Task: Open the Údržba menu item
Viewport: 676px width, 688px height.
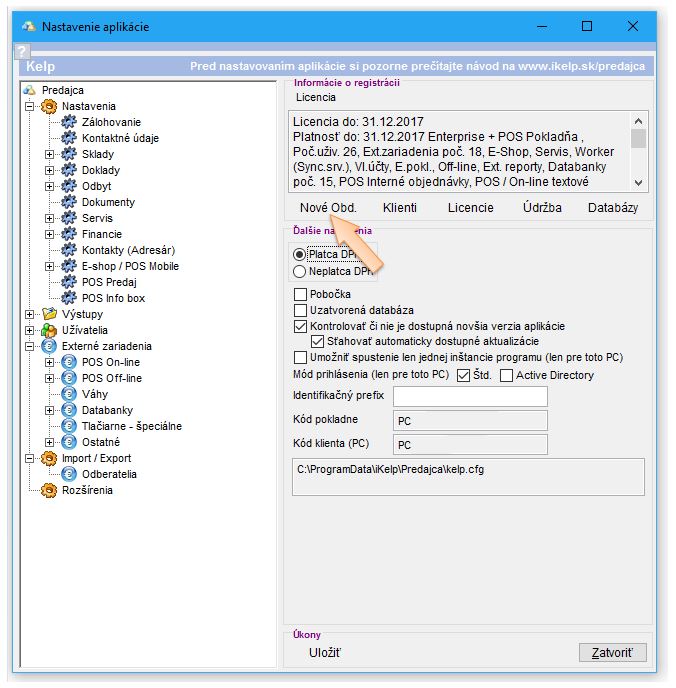Action: click(542, 208)
